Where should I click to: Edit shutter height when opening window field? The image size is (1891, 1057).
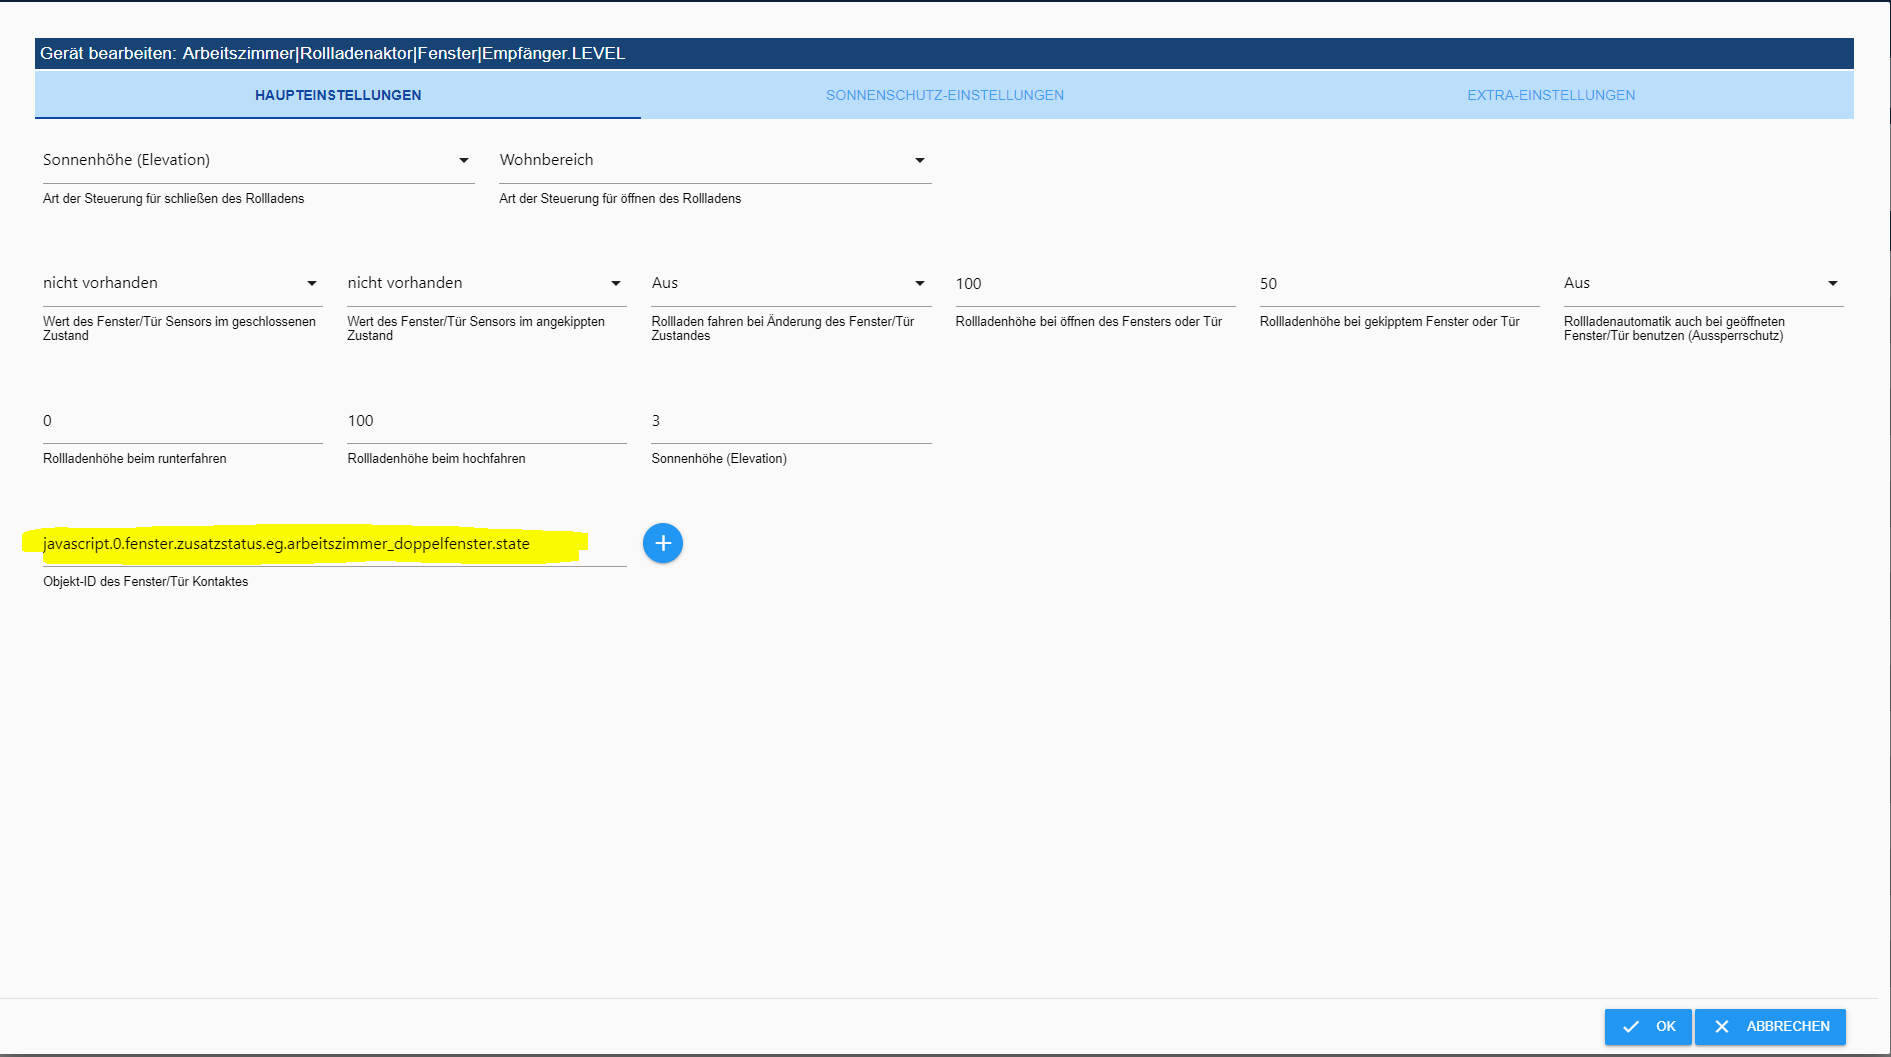[1095, 284]
